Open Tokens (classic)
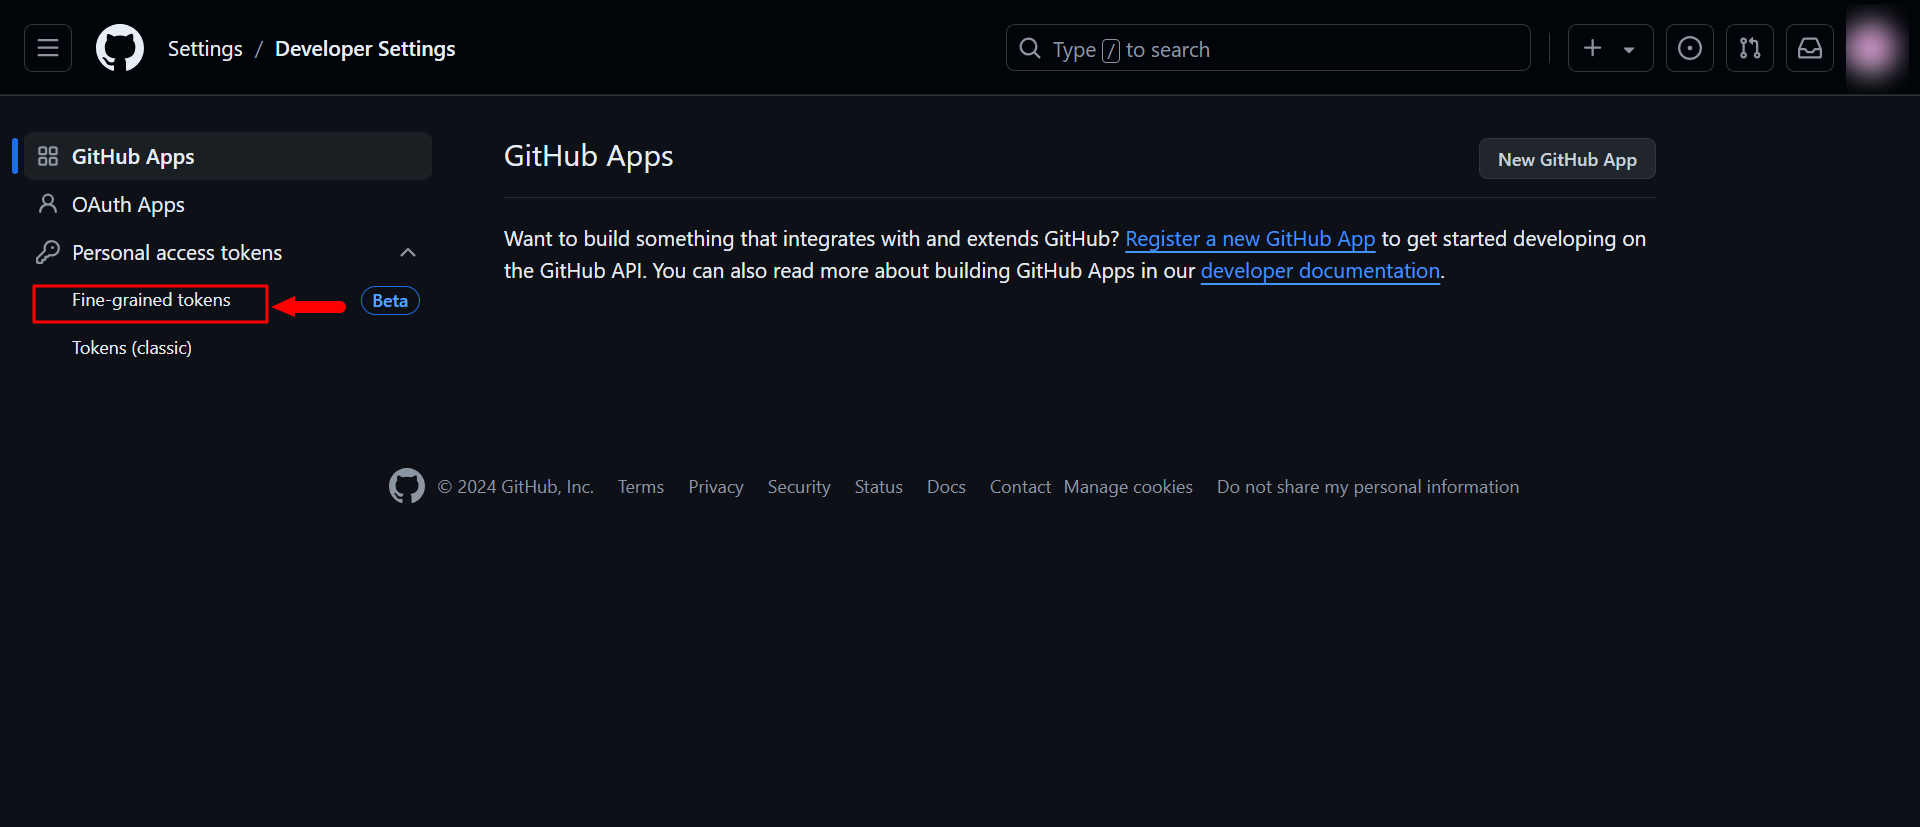 [132, 348]
